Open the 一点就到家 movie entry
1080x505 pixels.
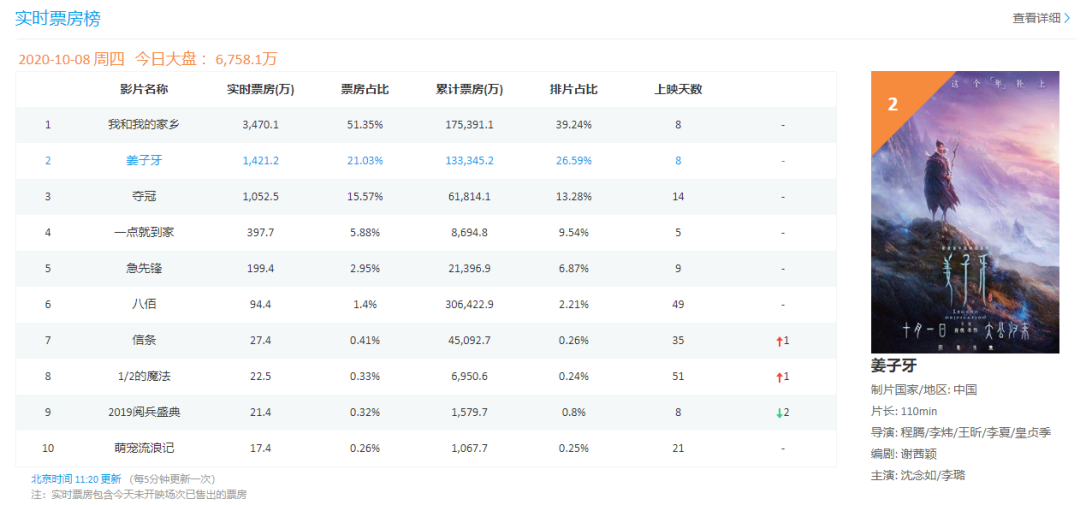pos(144,232)
